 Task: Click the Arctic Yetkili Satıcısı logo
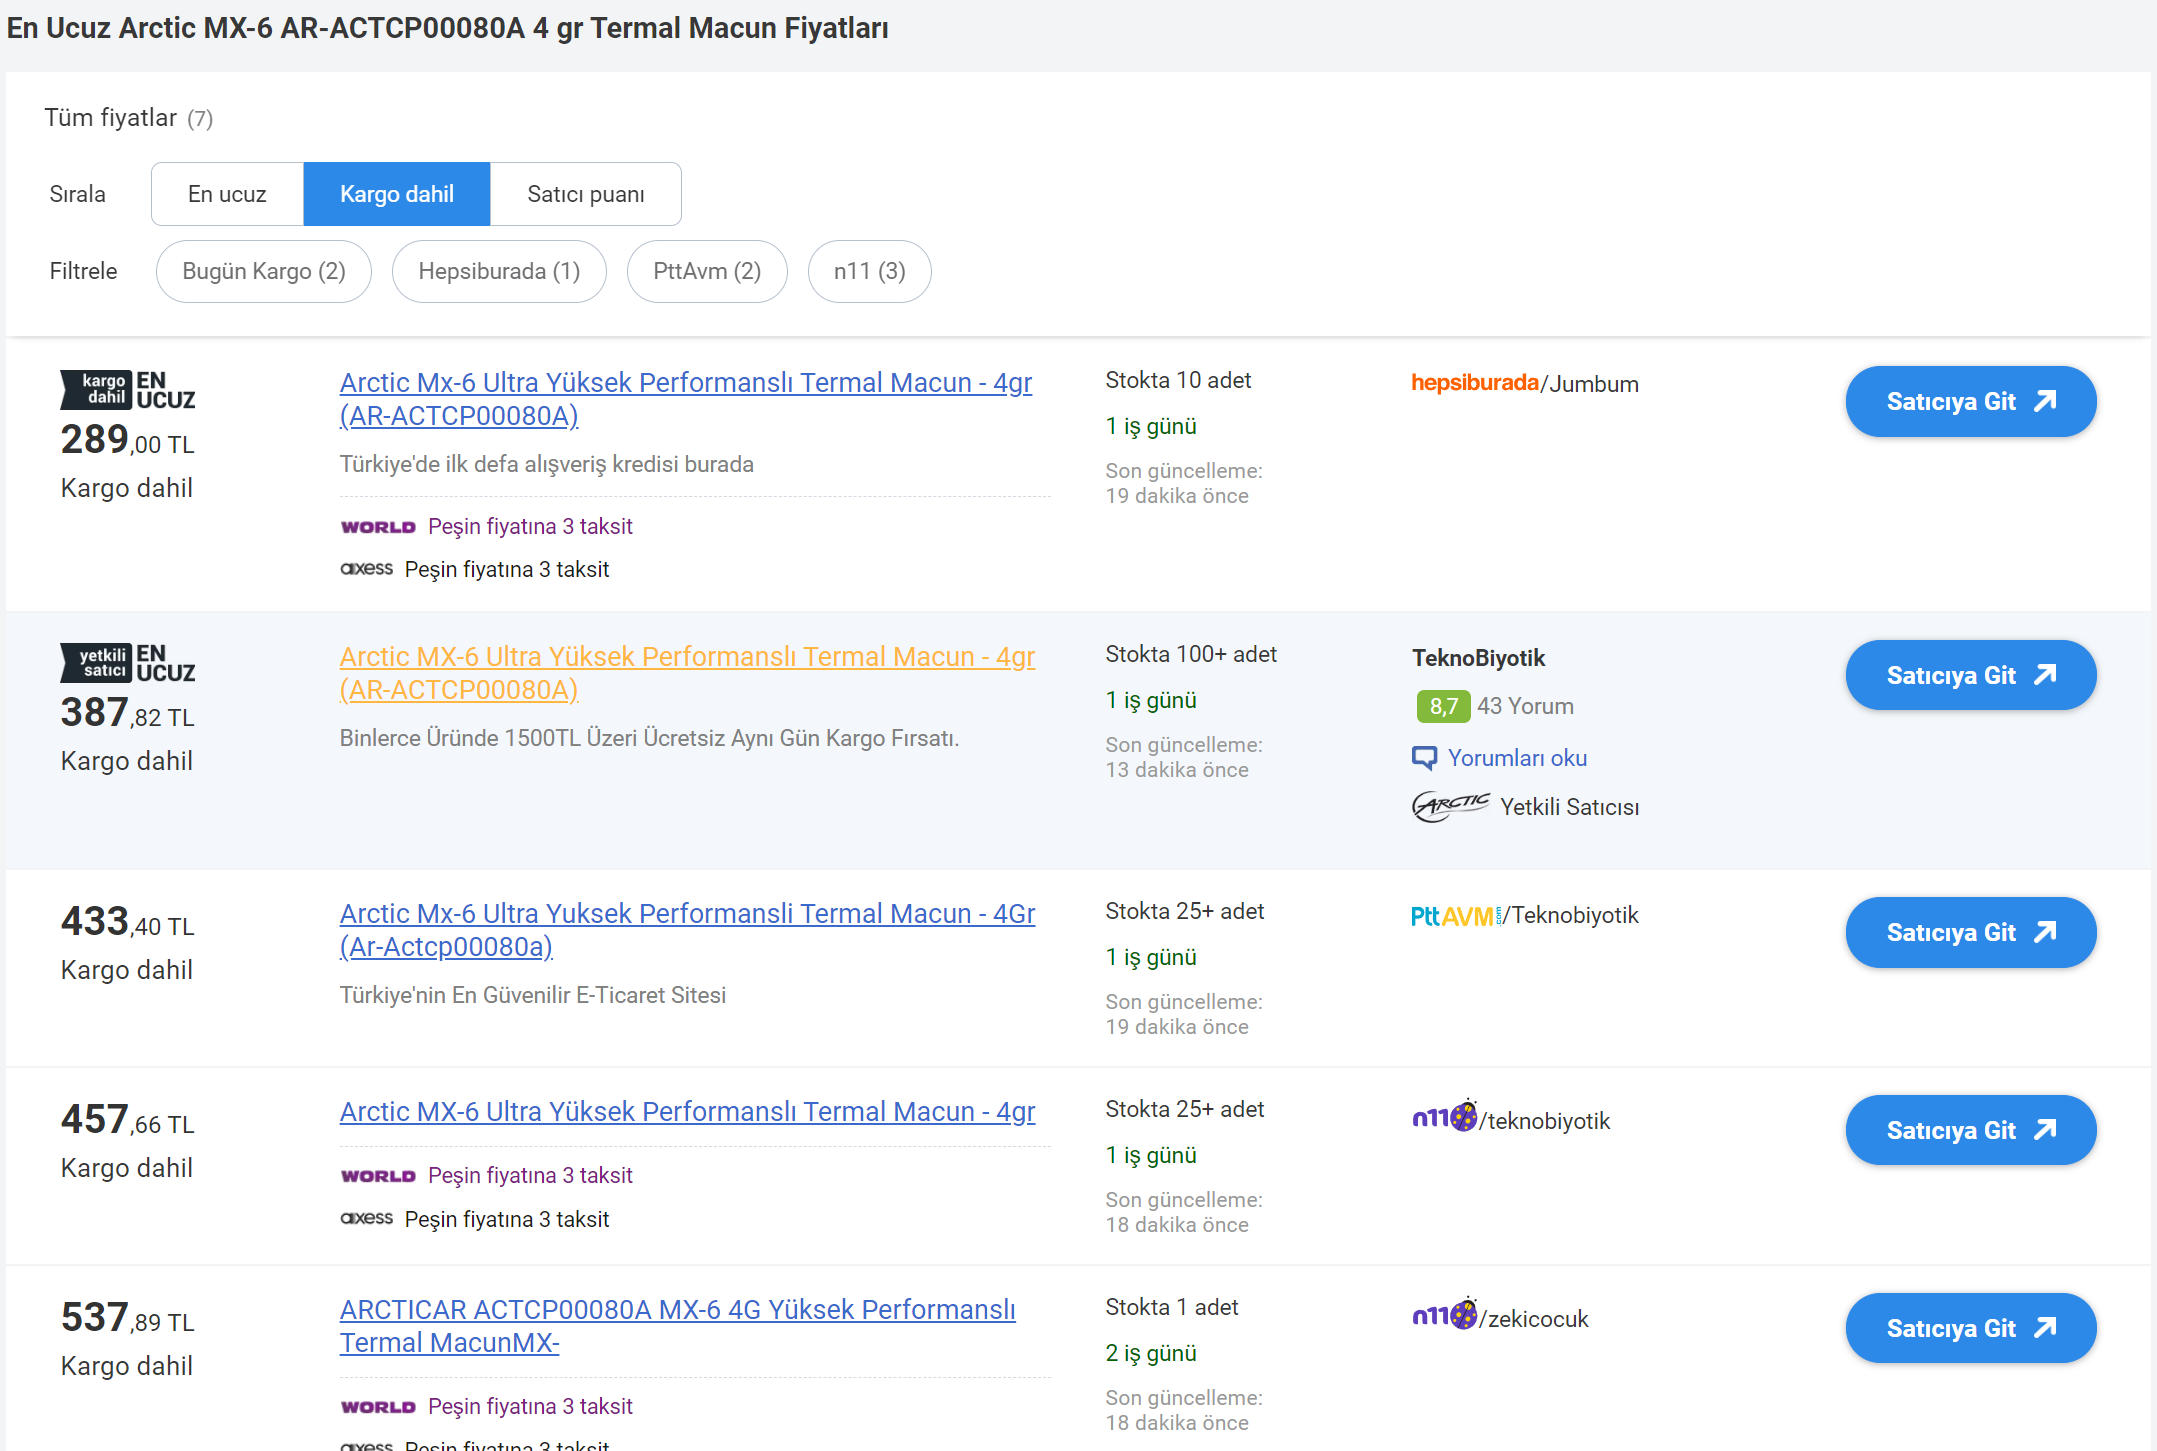1450,806
